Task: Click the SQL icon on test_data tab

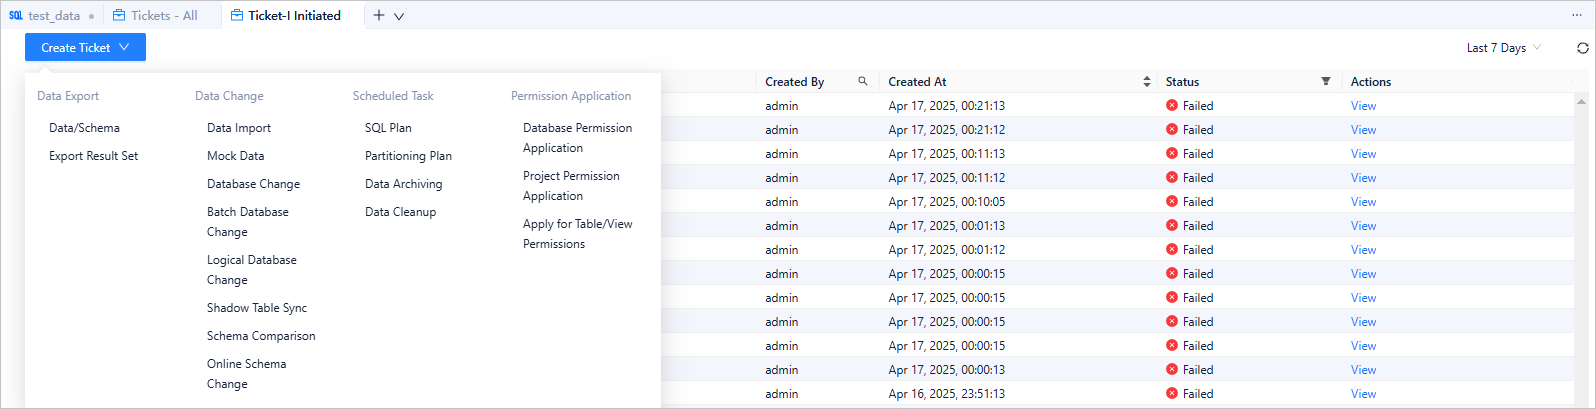Action: pyautogui.click(x=16, y=15)
